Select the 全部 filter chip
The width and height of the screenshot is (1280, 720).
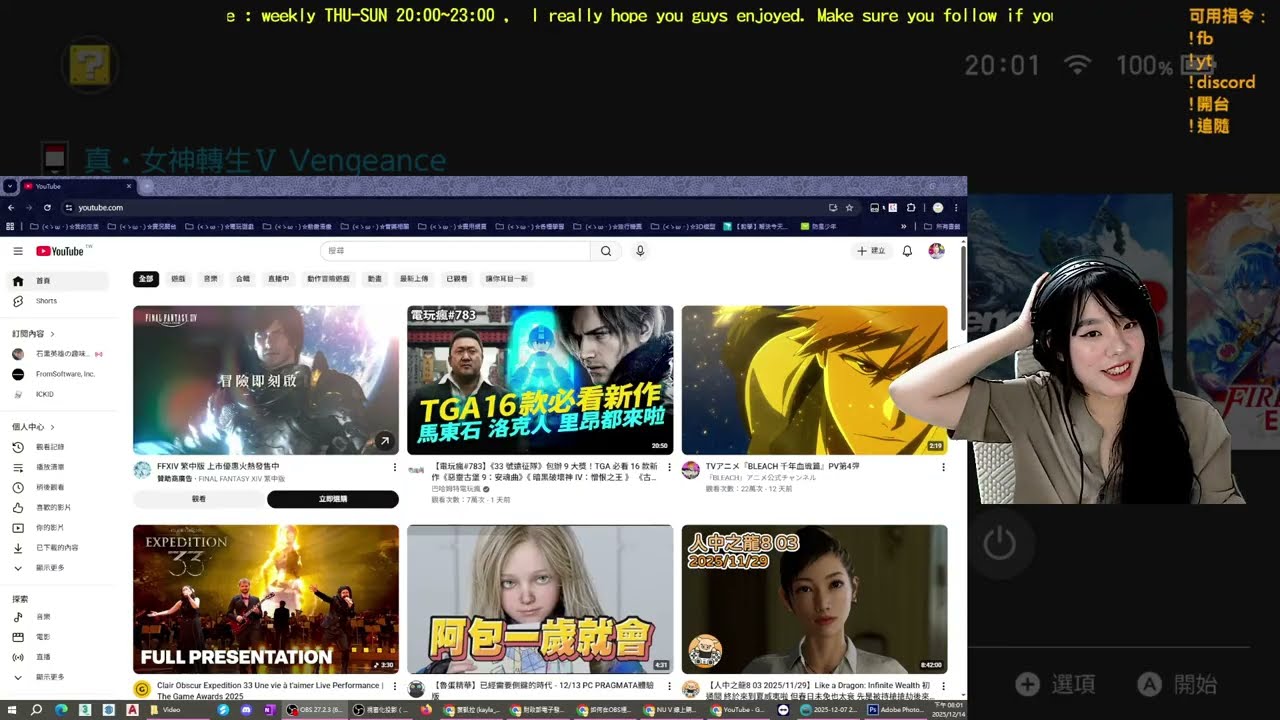click(x=146, y=279)
